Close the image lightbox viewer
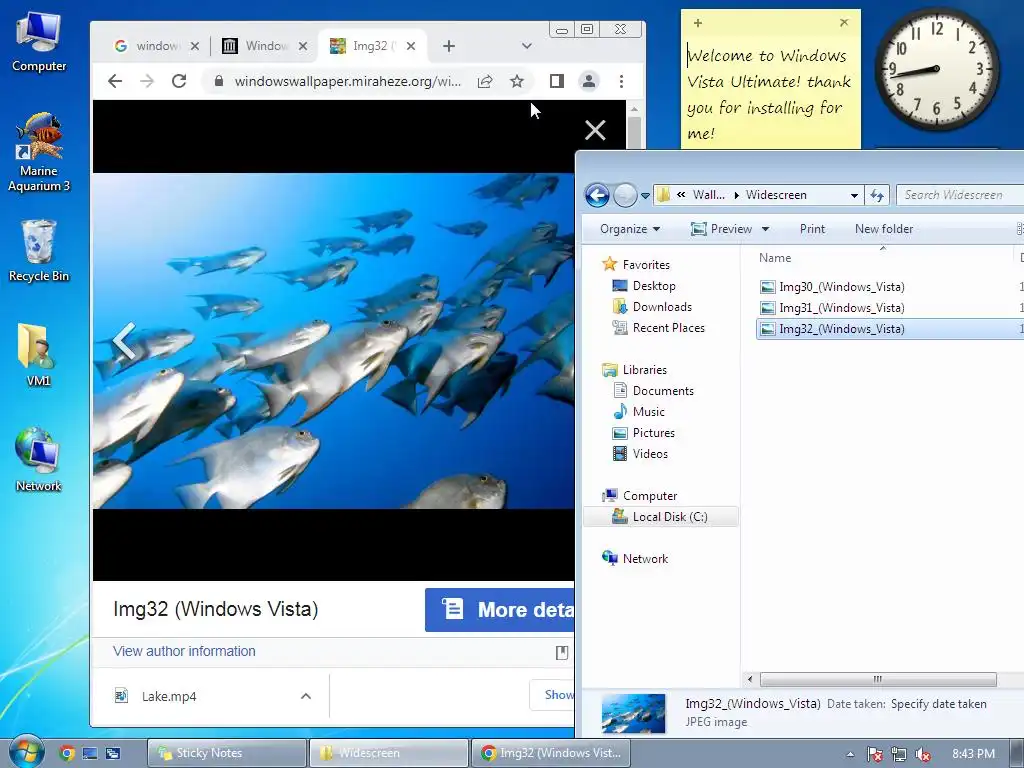The height and width of the screenshot is (768, 1024). point(595,130)
